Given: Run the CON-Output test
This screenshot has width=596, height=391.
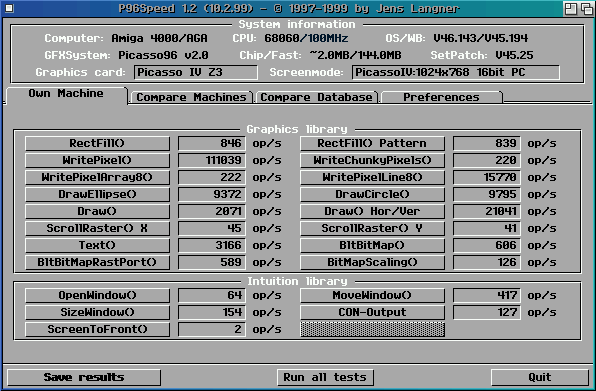Looking at the screenshot, I should click(x=372, y=312).
